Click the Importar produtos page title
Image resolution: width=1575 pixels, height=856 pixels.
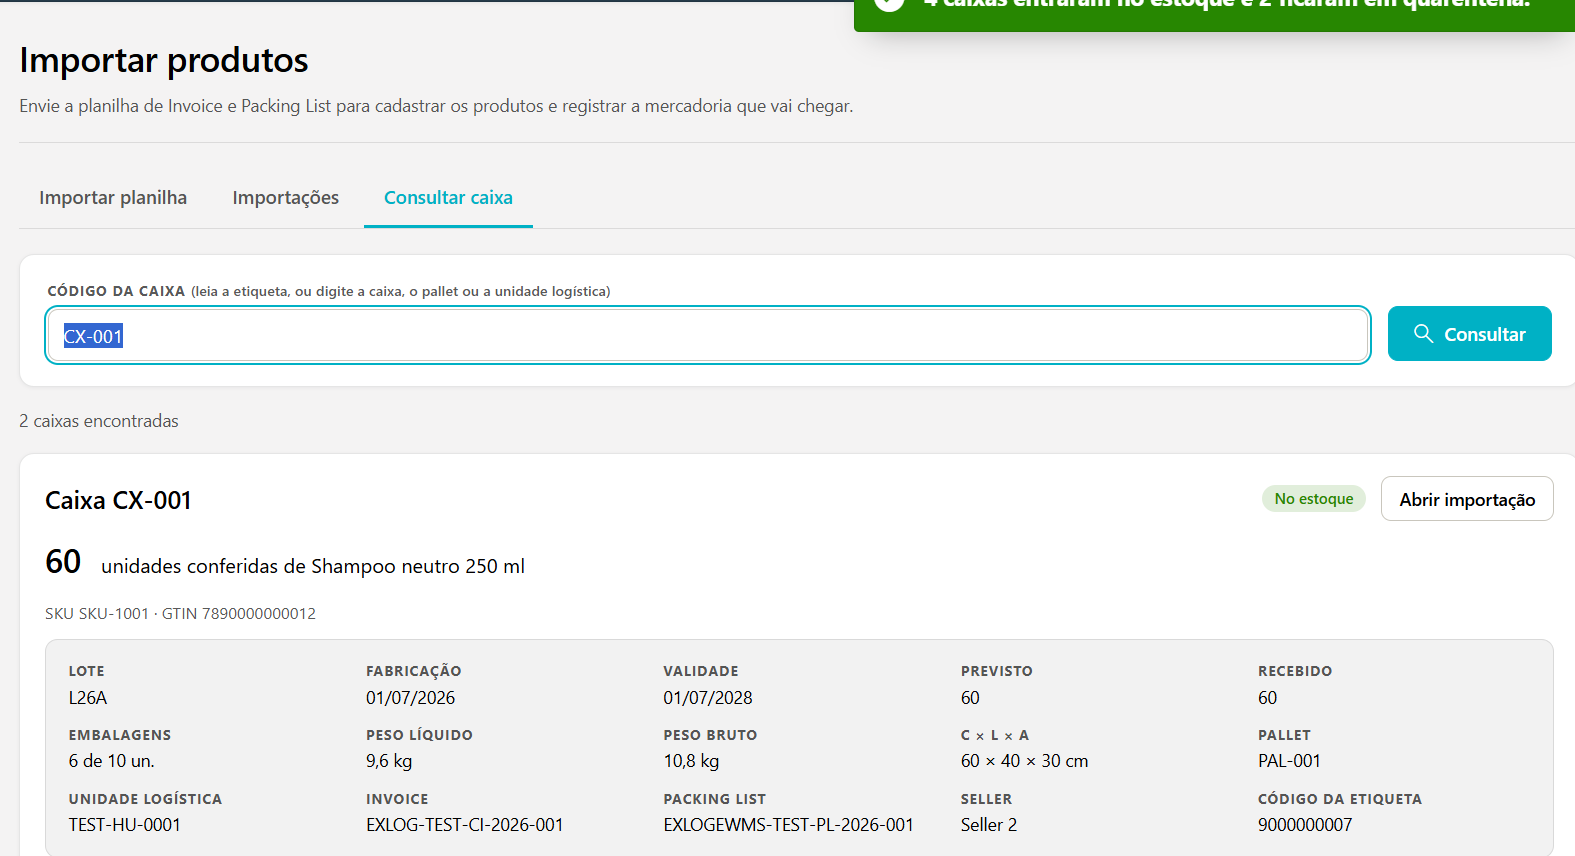[x=164, y=60]
